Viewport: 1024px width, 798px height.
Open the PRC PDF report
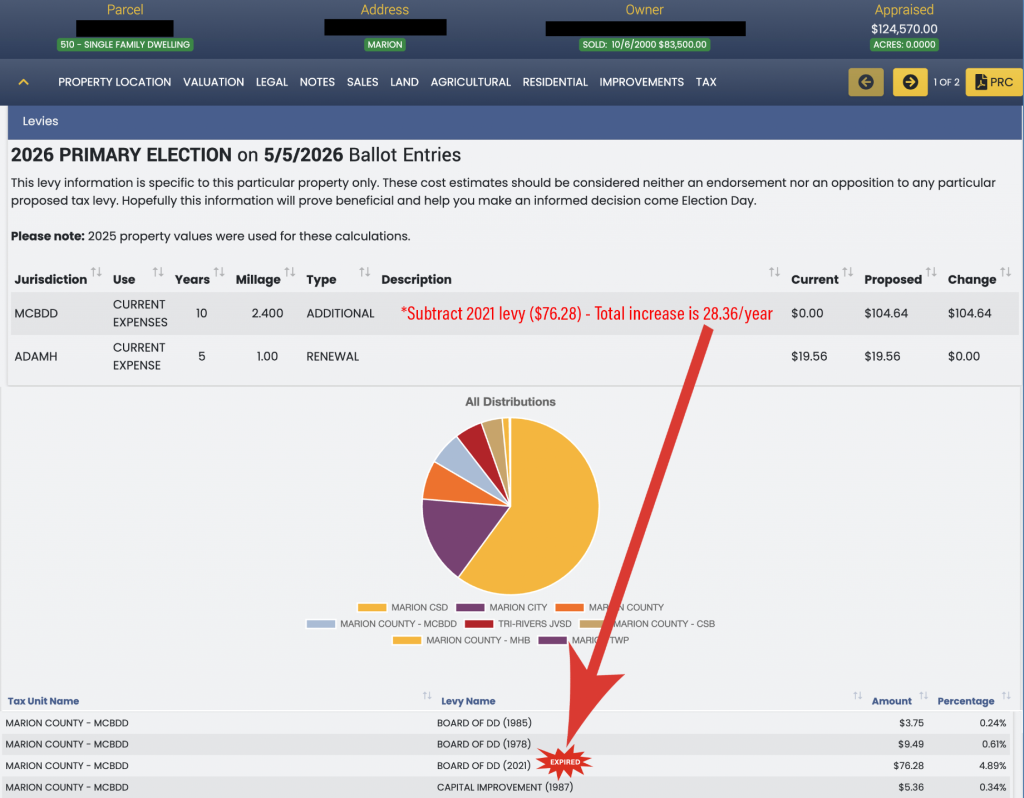[x=993, y=82]
